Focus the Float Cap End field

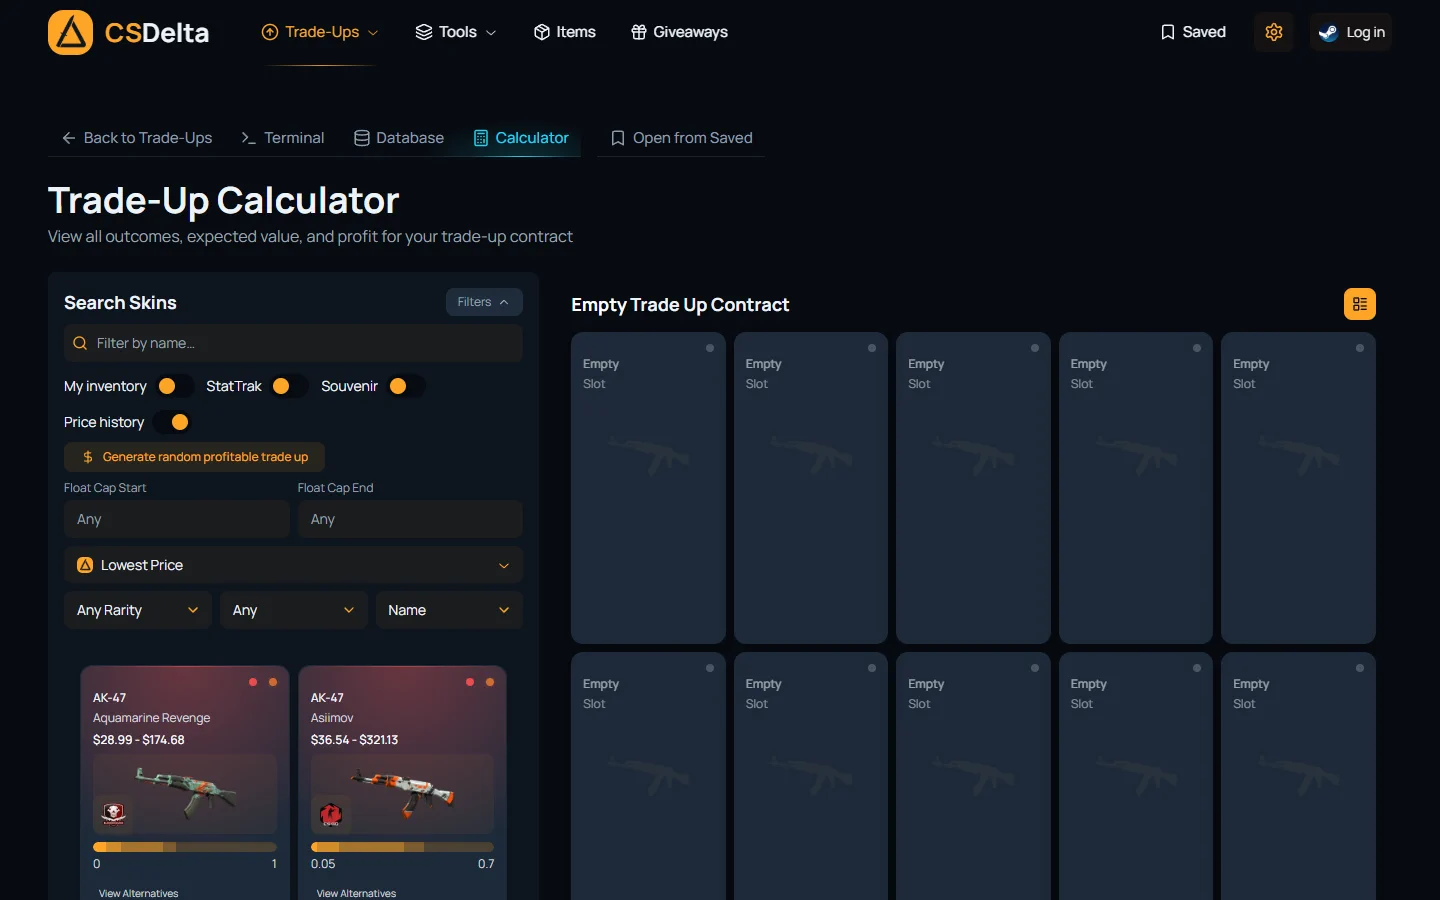410,519
